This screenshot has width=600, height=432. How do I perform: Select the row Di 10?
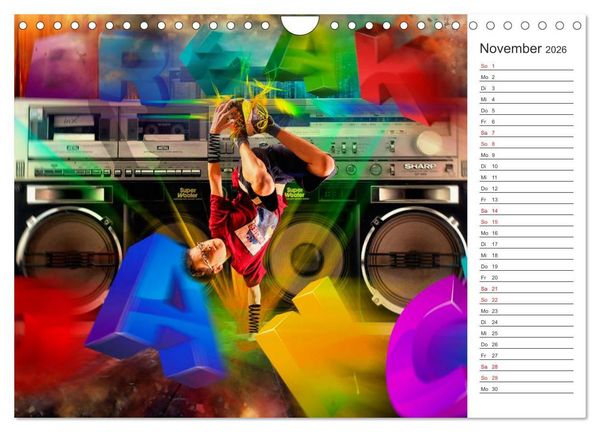pyautogui.click(x=527, y=166)
